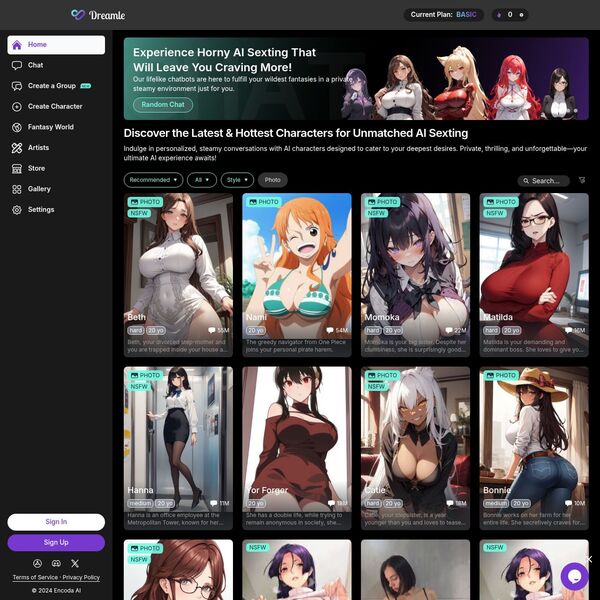Open Create a Group menu item
600x600 pixels.
[56, 86]
